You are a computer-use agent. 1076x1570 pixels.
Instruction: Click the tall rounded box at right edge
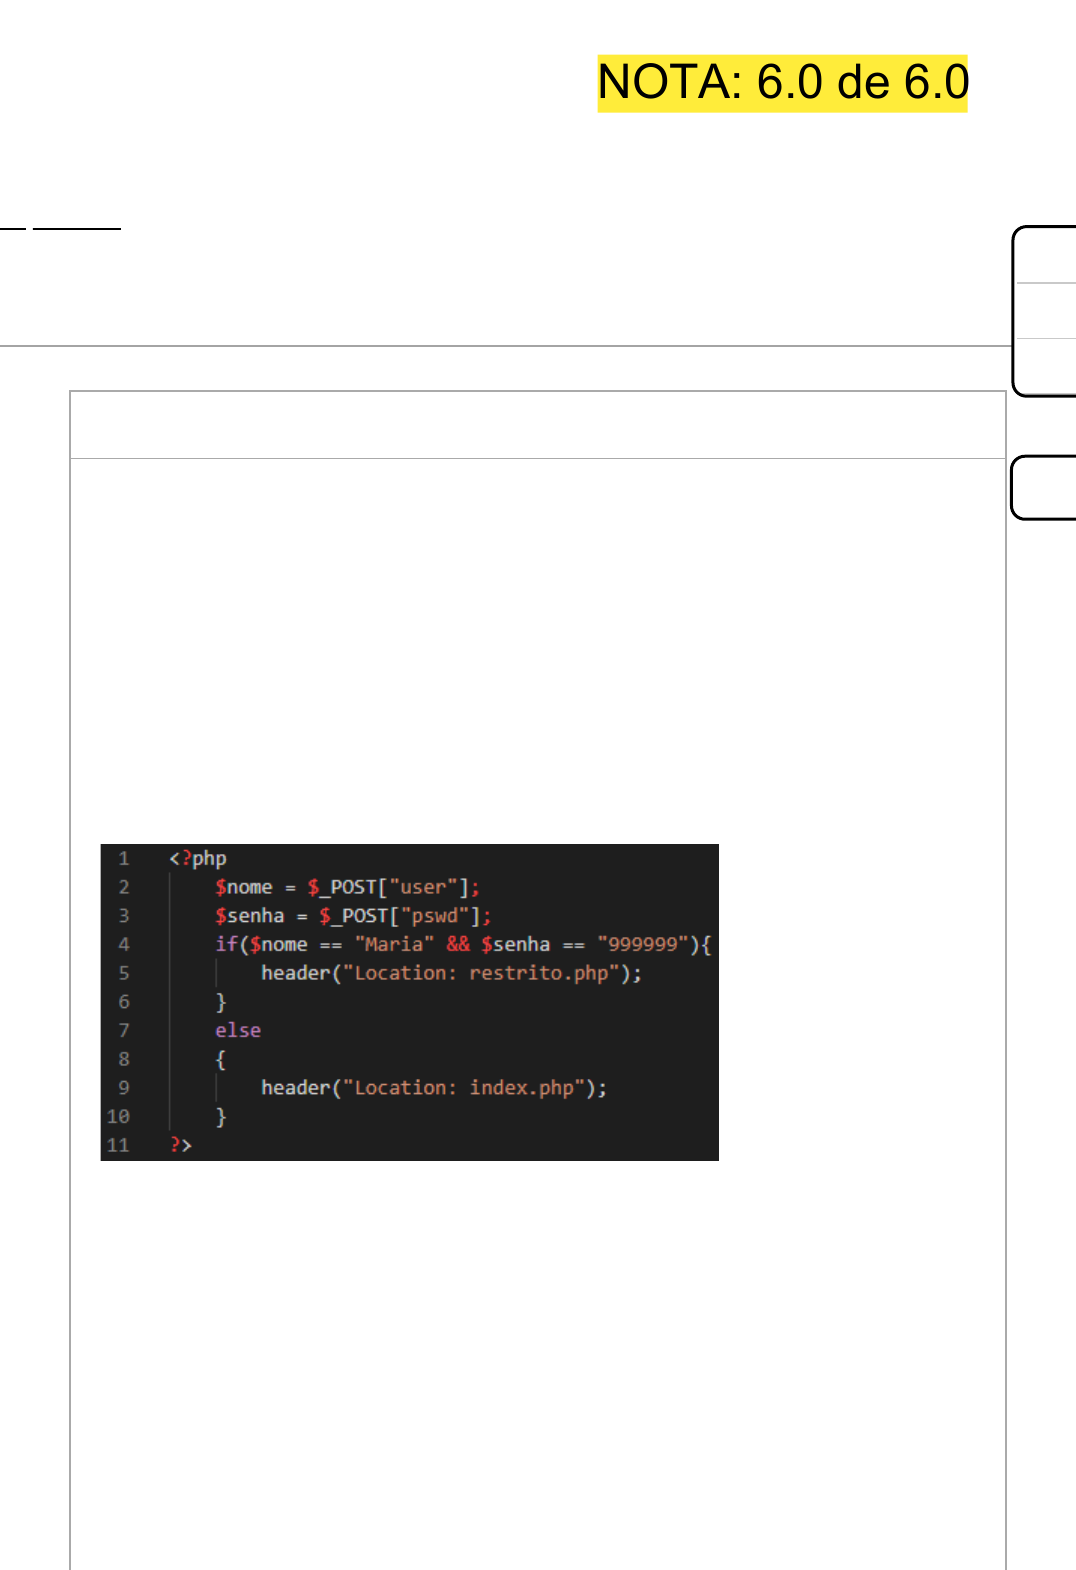click(1044, 311)
